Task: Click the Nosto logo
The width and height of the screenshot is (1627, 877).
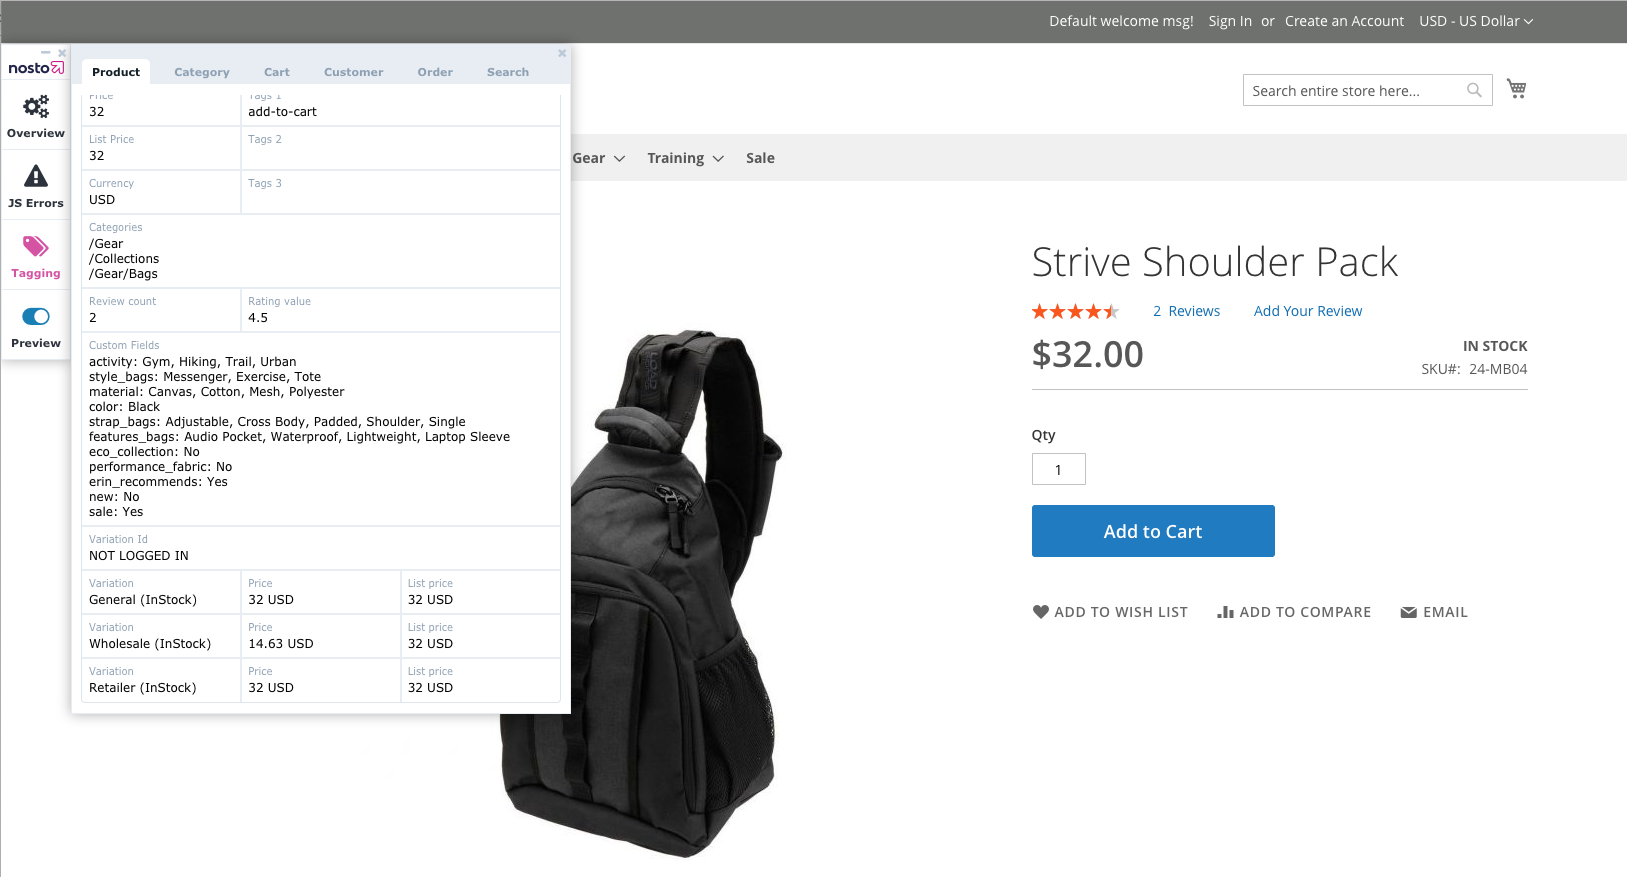Action: tap(36, 68)
